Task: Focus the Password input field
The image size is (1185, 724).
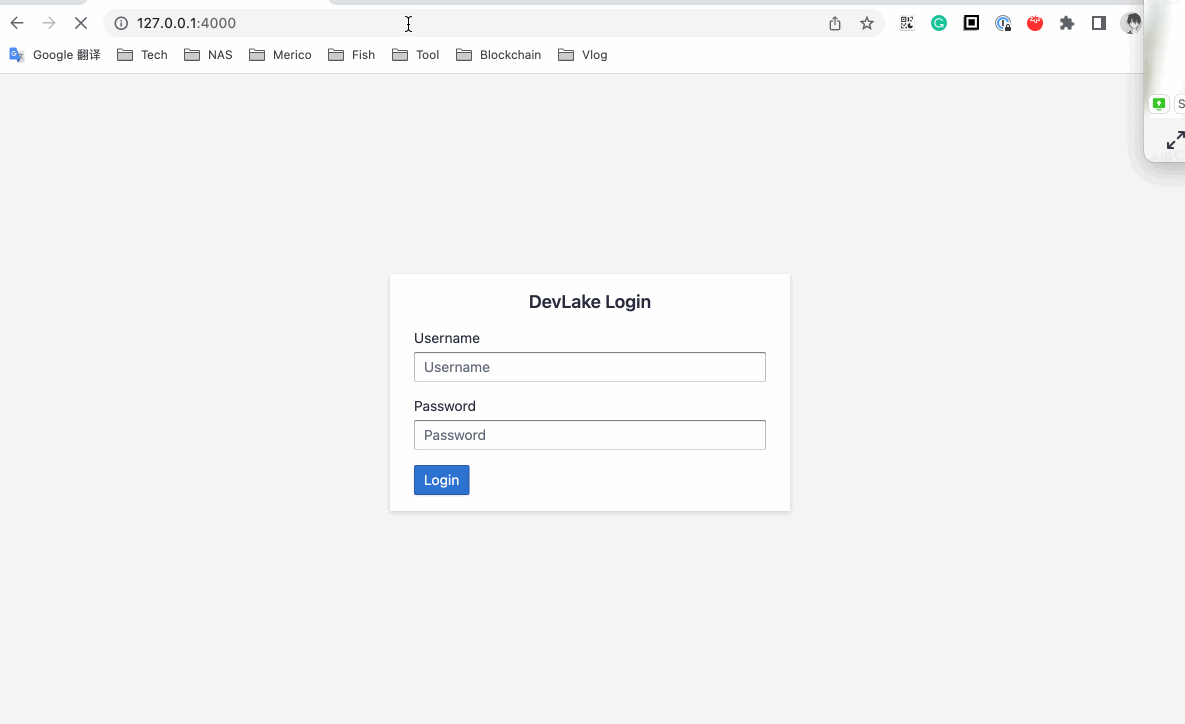Action: 589,435
